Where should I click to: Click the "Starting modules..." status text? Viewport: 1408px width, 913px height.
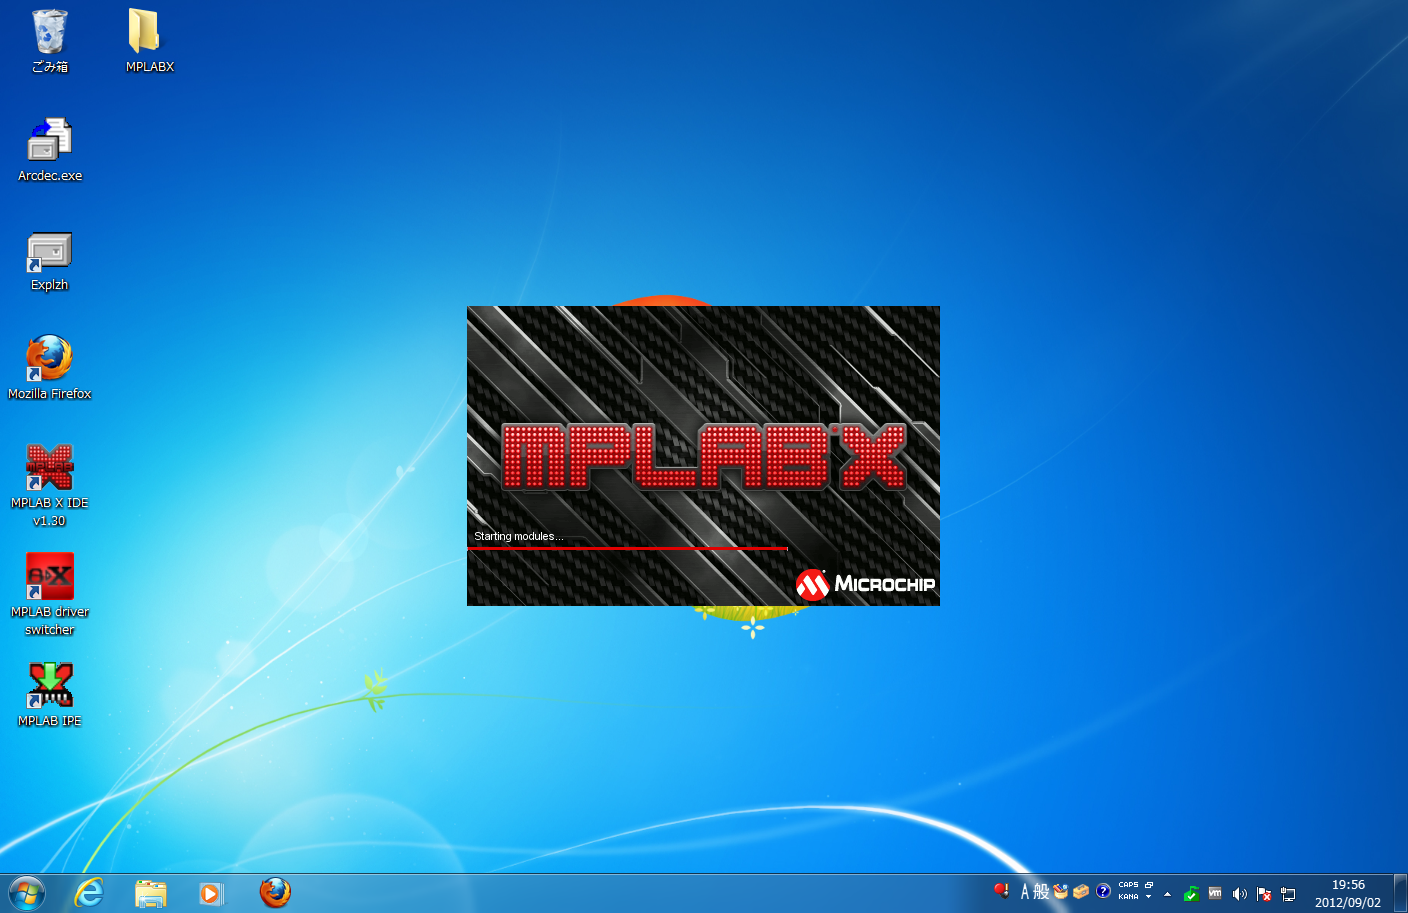click(x=519, y=536)
